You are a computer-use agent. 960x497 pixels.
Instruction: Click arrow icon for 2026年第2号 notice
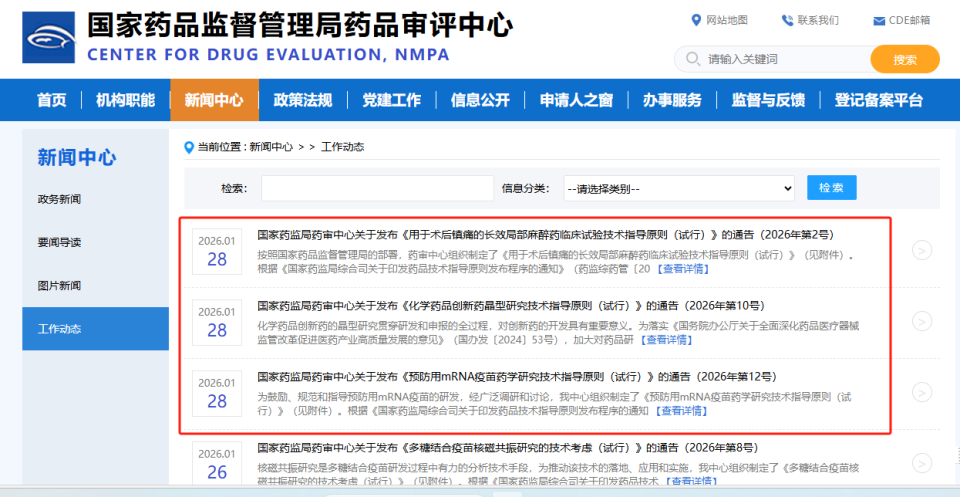pos(921,250)
